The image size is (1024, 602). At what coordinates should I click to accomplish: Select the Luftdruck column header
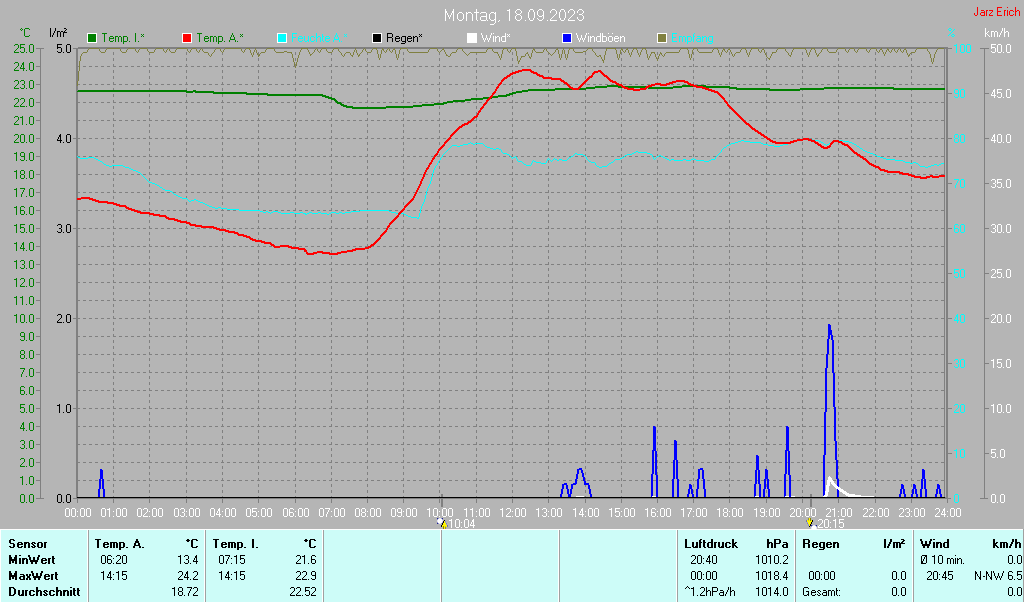coord(711,544)
